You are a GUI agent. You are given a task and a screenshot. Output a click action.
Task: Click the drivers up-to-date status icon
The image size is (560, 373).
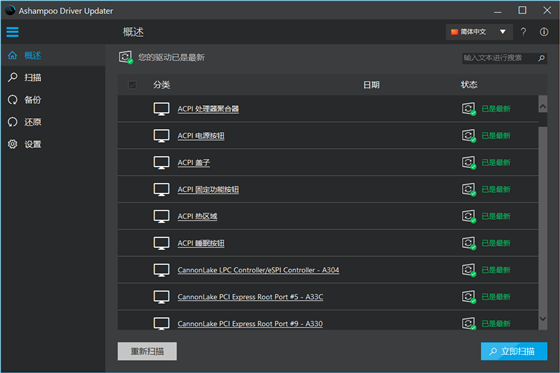(x=126, y=57)
